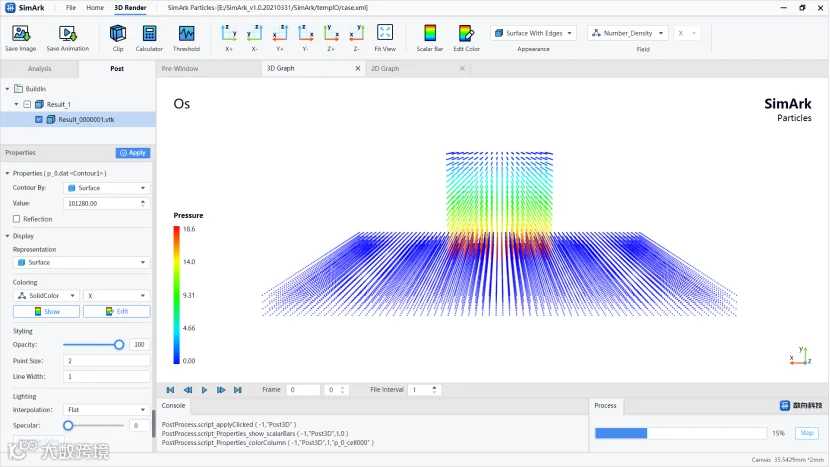This screenshot has width=830, height=467.
Task: Step forward one frame
Action: (221, 390)
